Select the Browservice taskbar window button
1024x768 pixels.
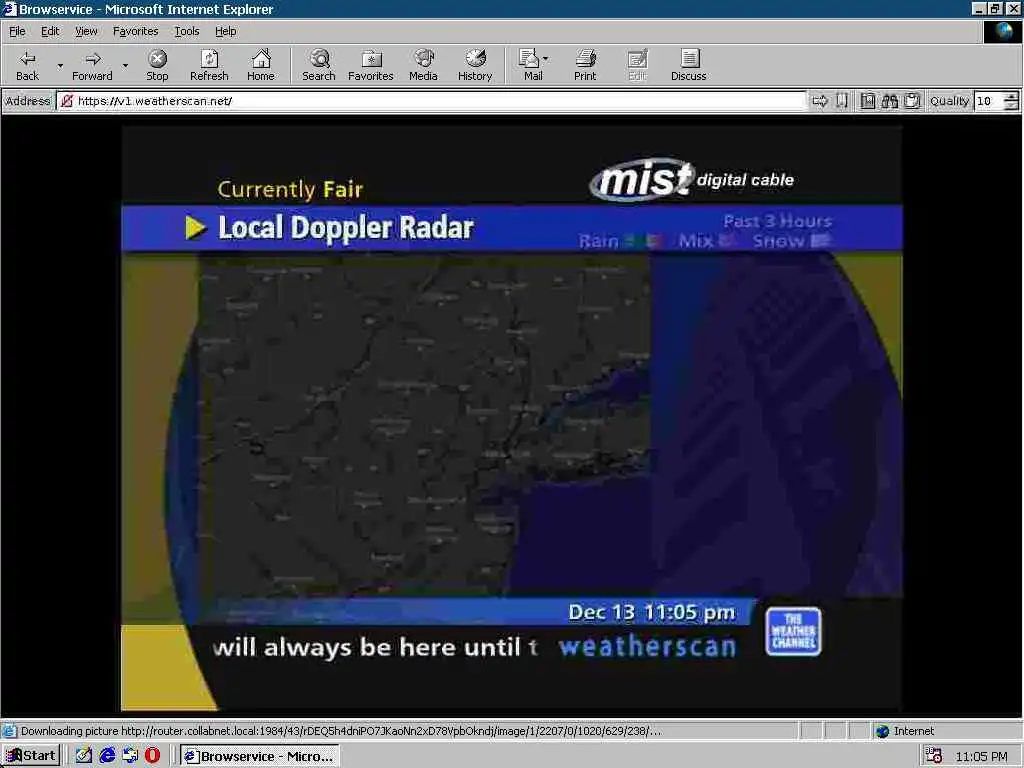pos(260,756)
